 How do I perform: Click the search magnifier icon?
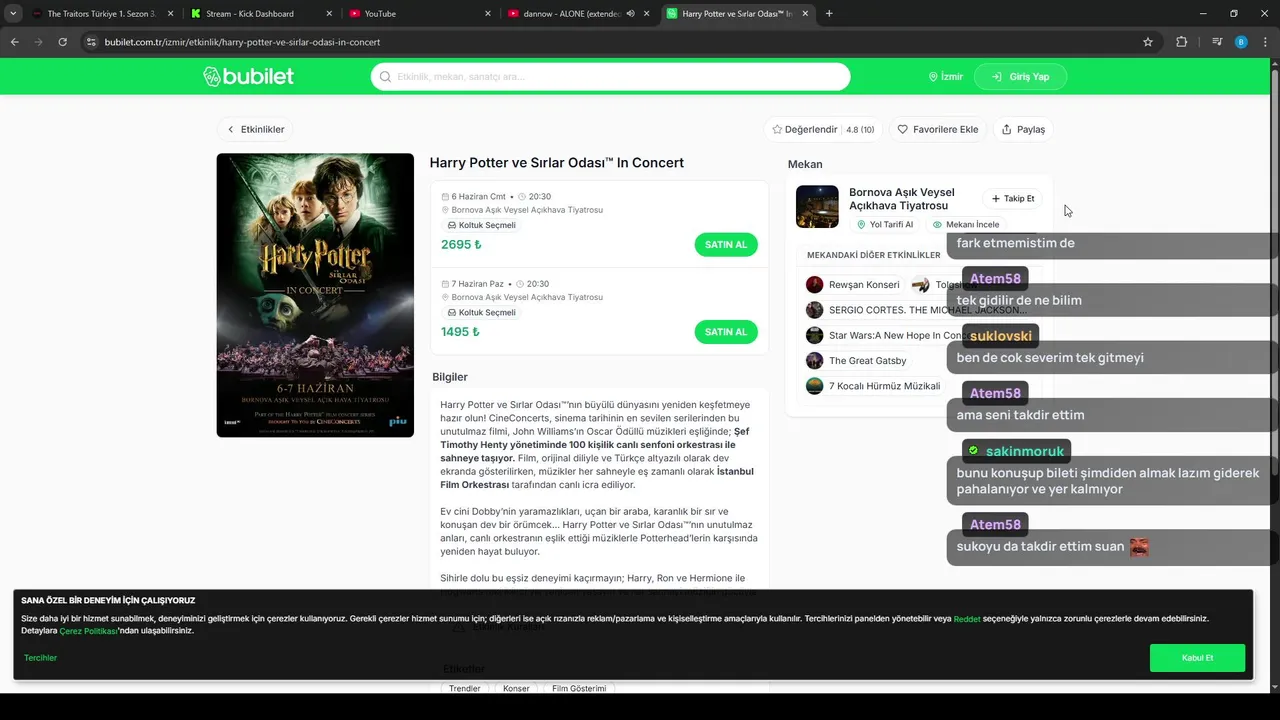[385, 77]
